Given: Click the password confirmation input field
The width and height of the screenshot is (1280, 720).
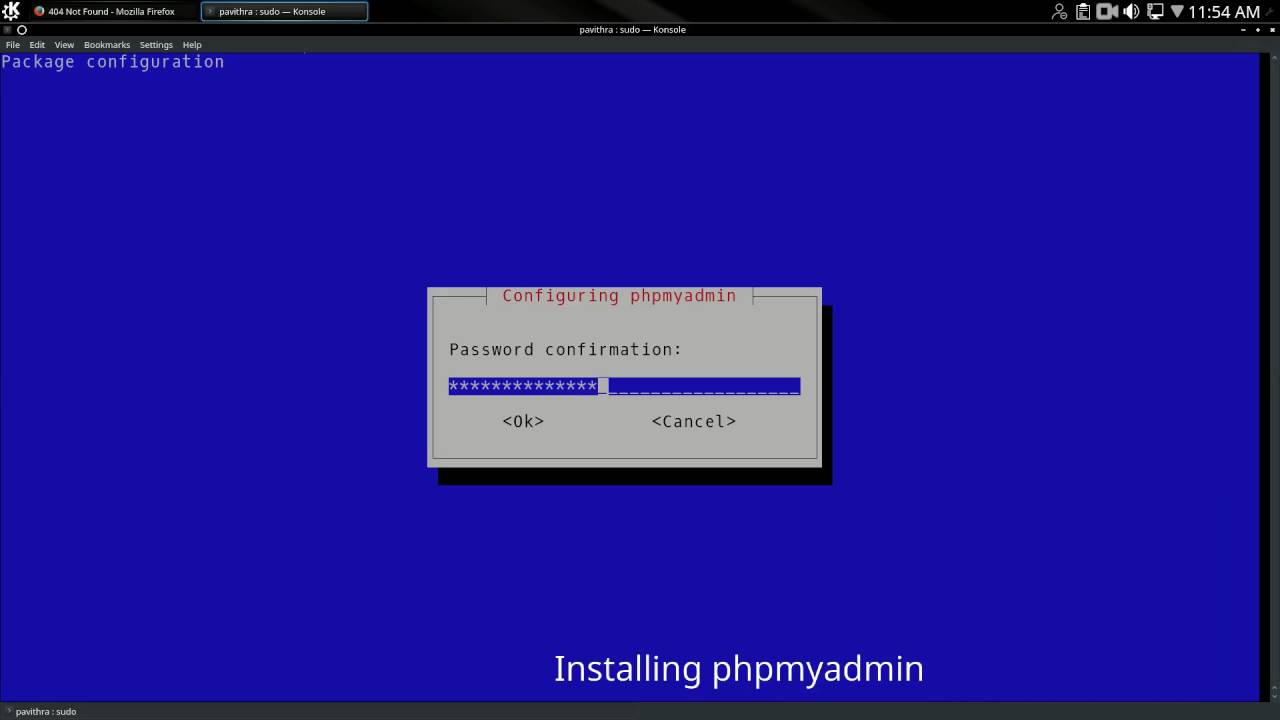Looking at the screenshot, I should [x=624, y=386].
